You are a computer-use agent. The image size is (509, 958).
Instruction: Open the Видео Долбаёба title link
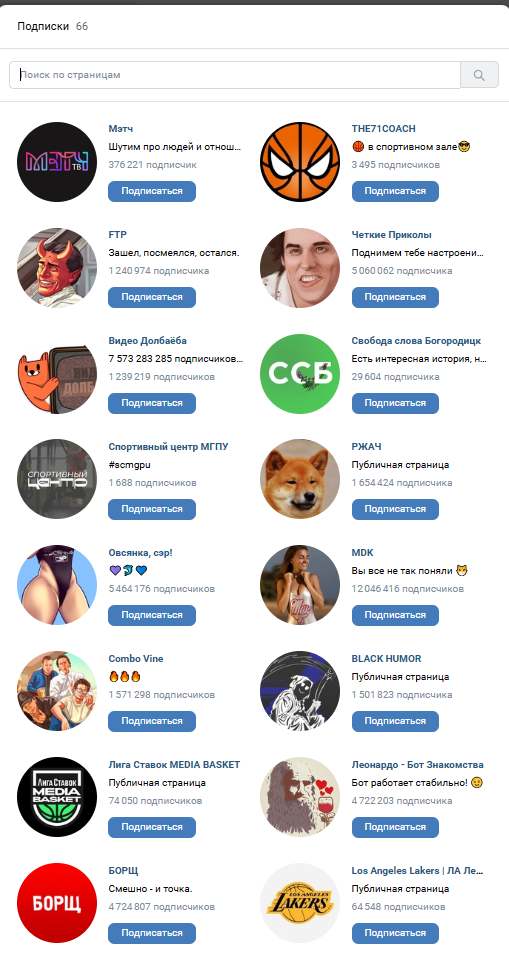[x=147, y=341]
